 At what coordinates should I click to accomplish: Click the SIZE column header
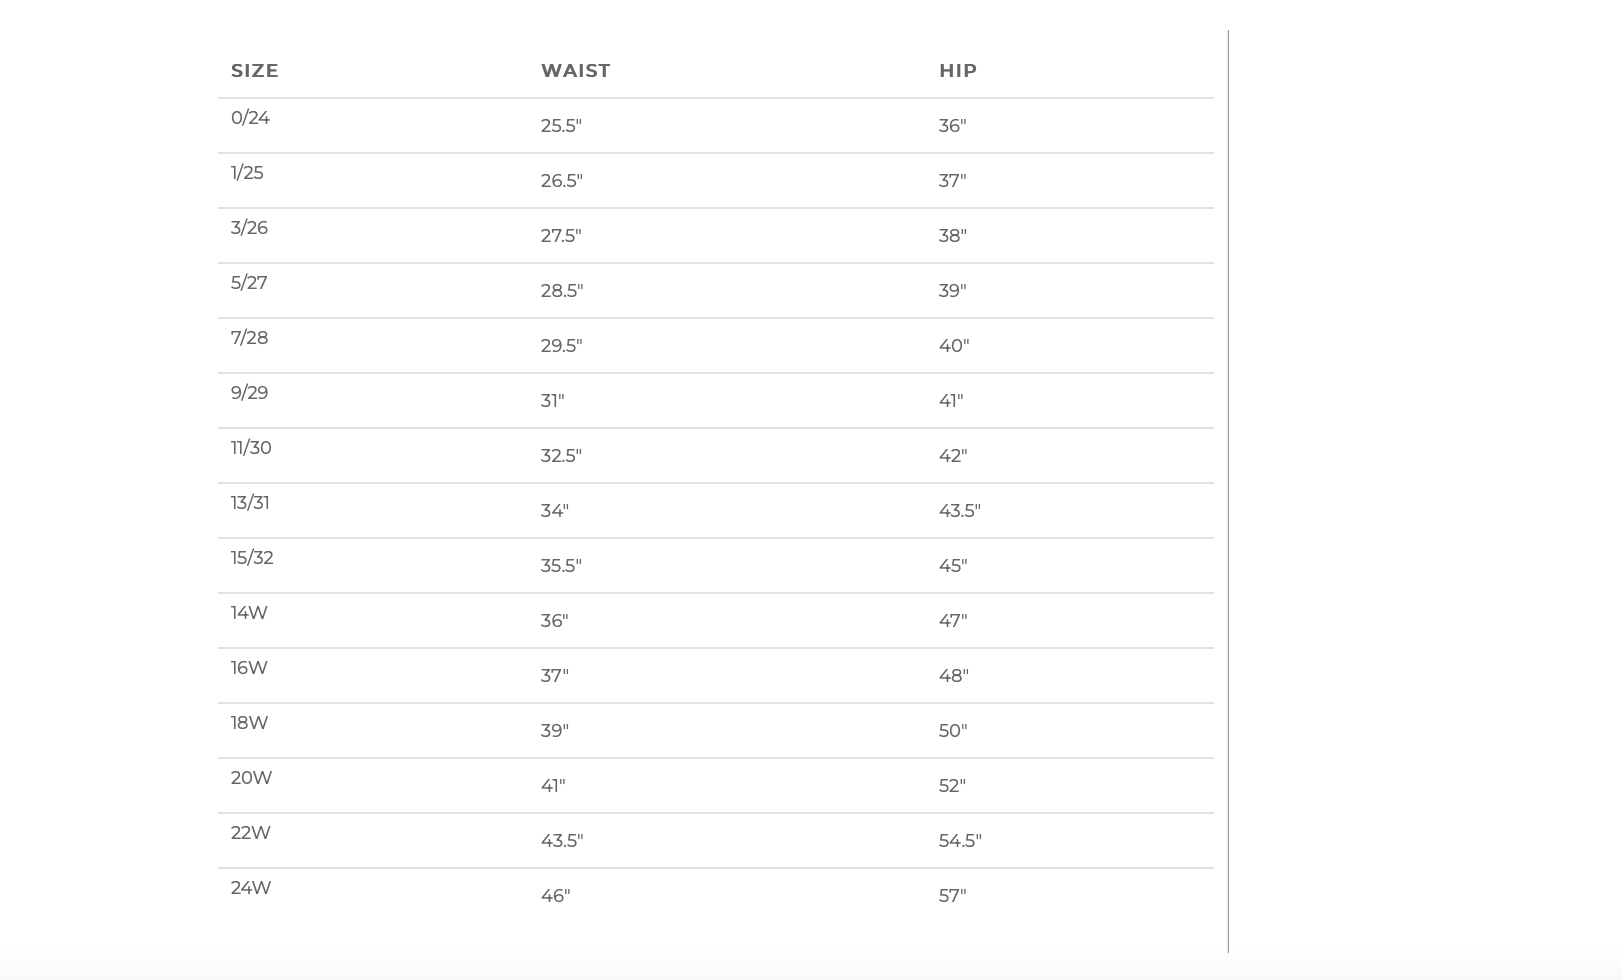(255, 71)
